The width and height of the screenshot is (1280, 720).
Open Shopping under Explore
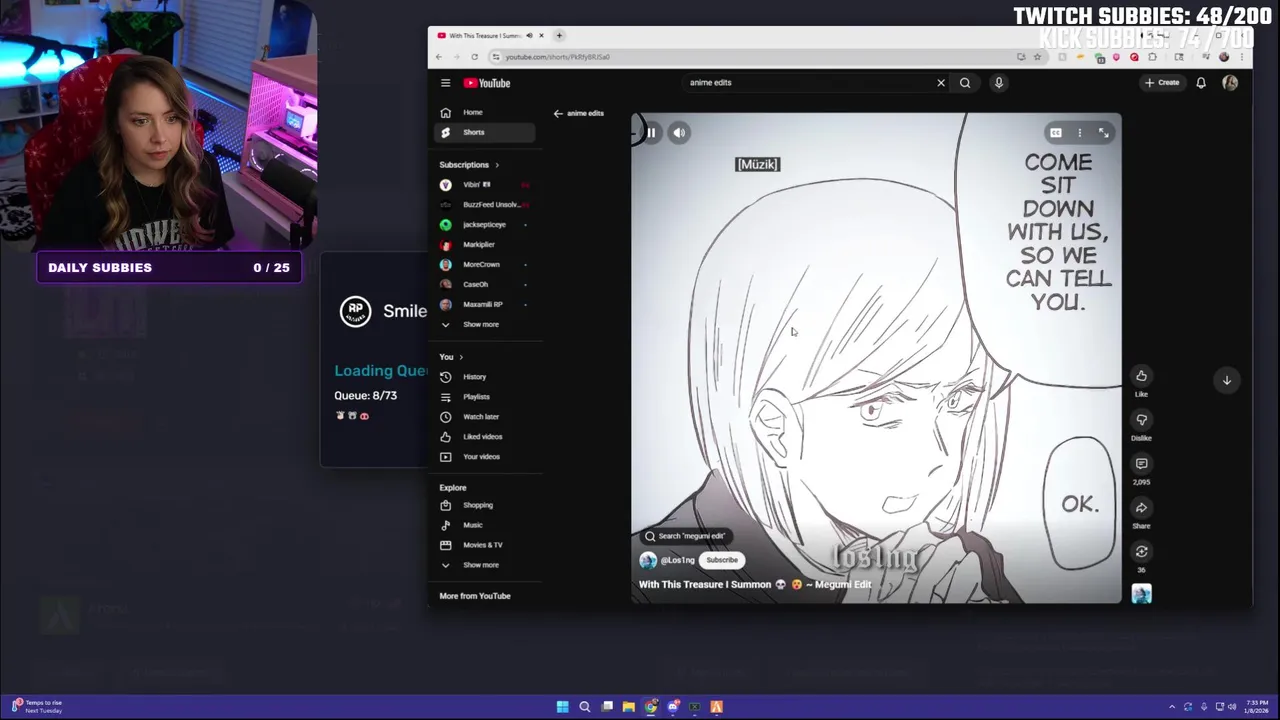486,505
